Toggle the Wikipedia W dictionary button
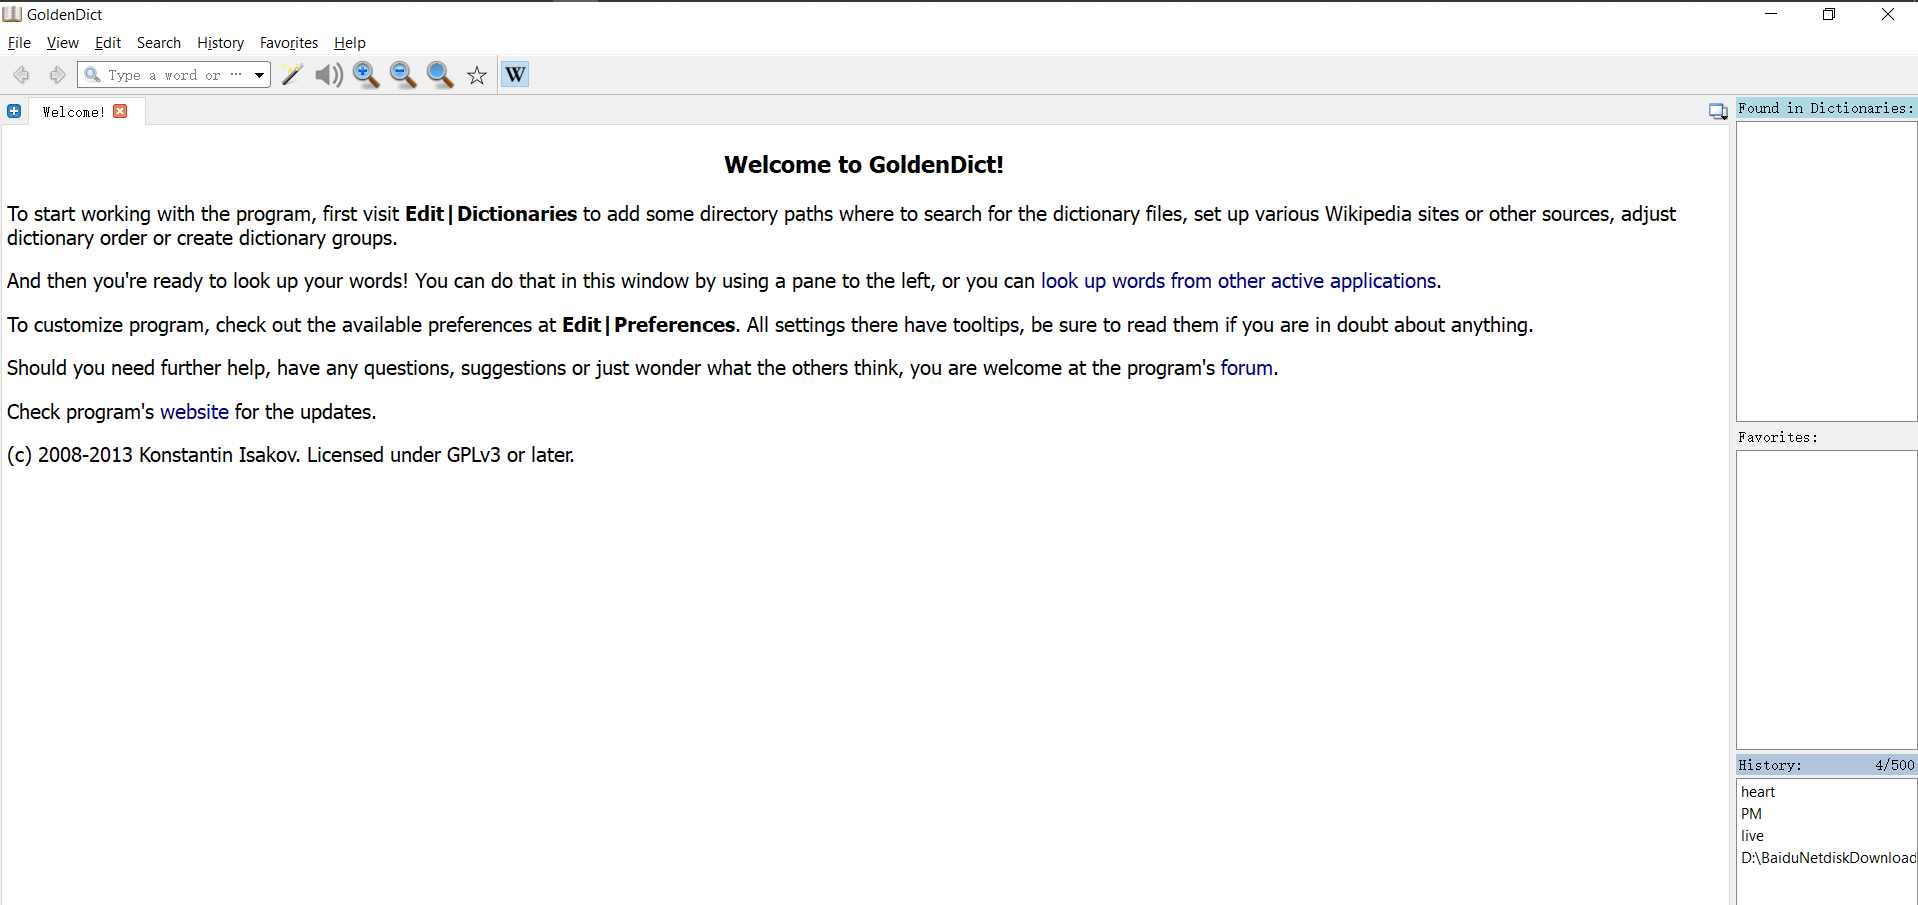Screen dimensions: 1918x905 [x=515, y=75]
